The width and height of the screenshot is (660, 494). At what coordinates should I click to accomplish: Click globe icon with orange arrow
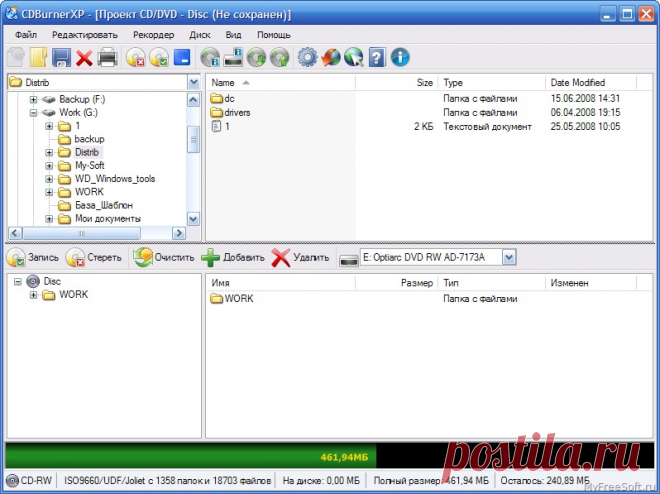331,57
